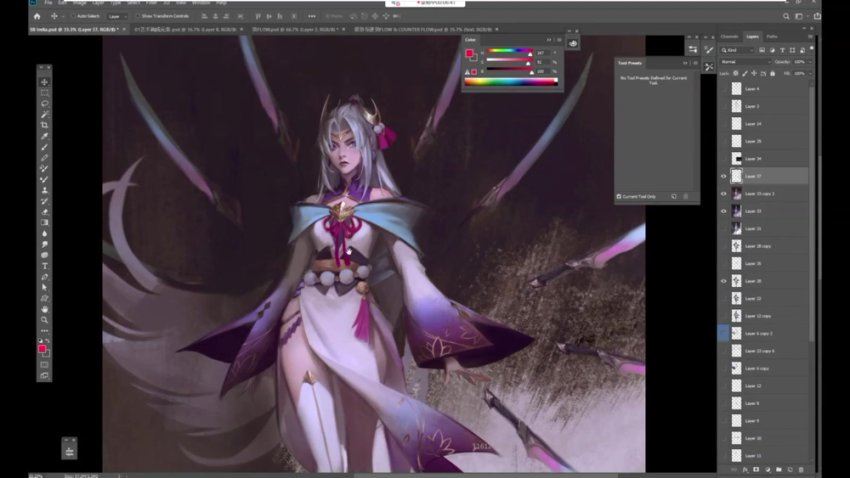The width and height of the screenshot is (850, 478).
Task: Select the Move tool in toolbox
Action: click(44, 82)
